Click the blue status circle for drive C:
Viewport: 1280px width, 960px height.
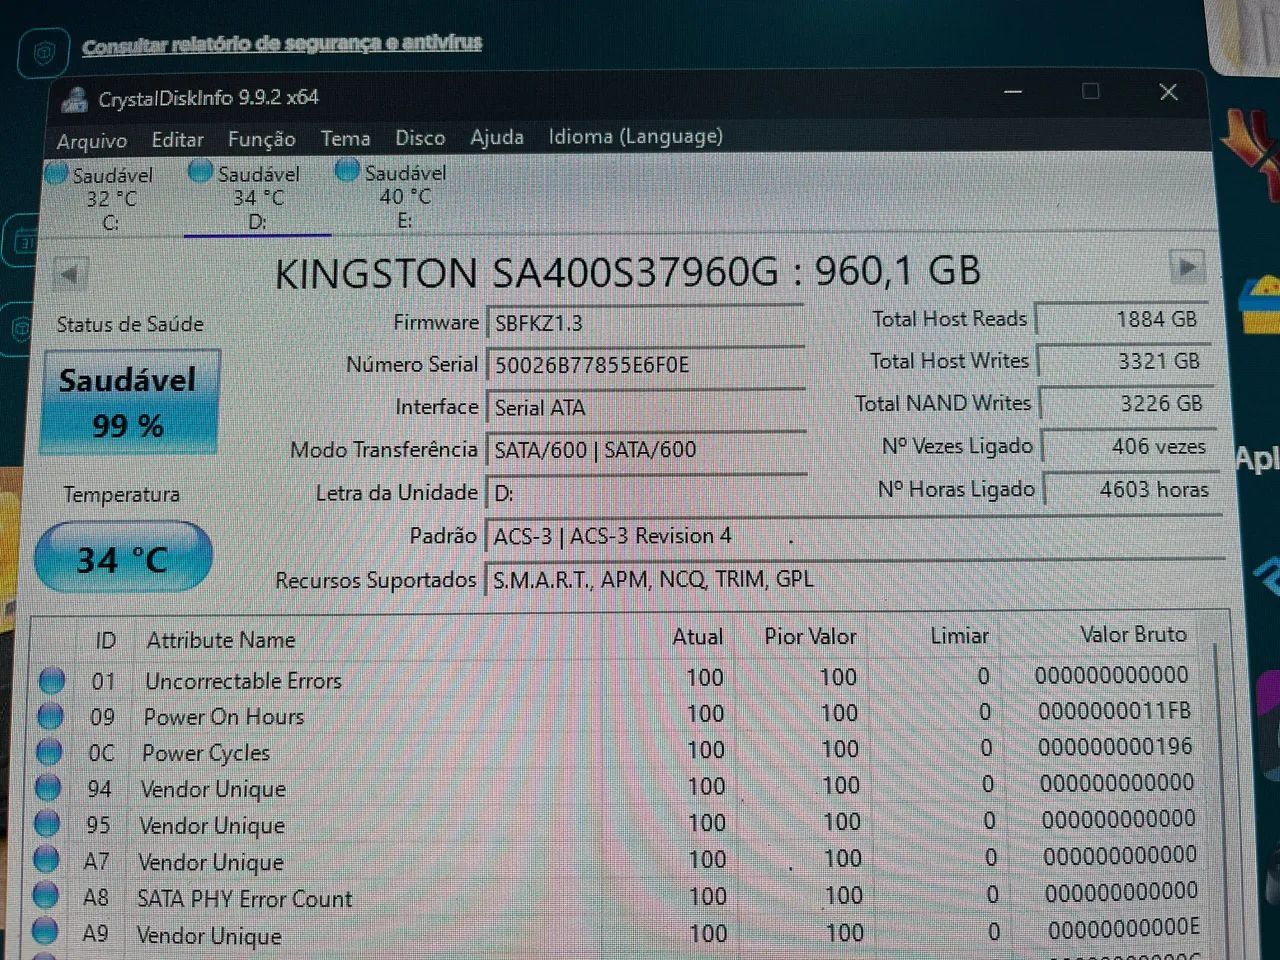(x=57, y=174)
